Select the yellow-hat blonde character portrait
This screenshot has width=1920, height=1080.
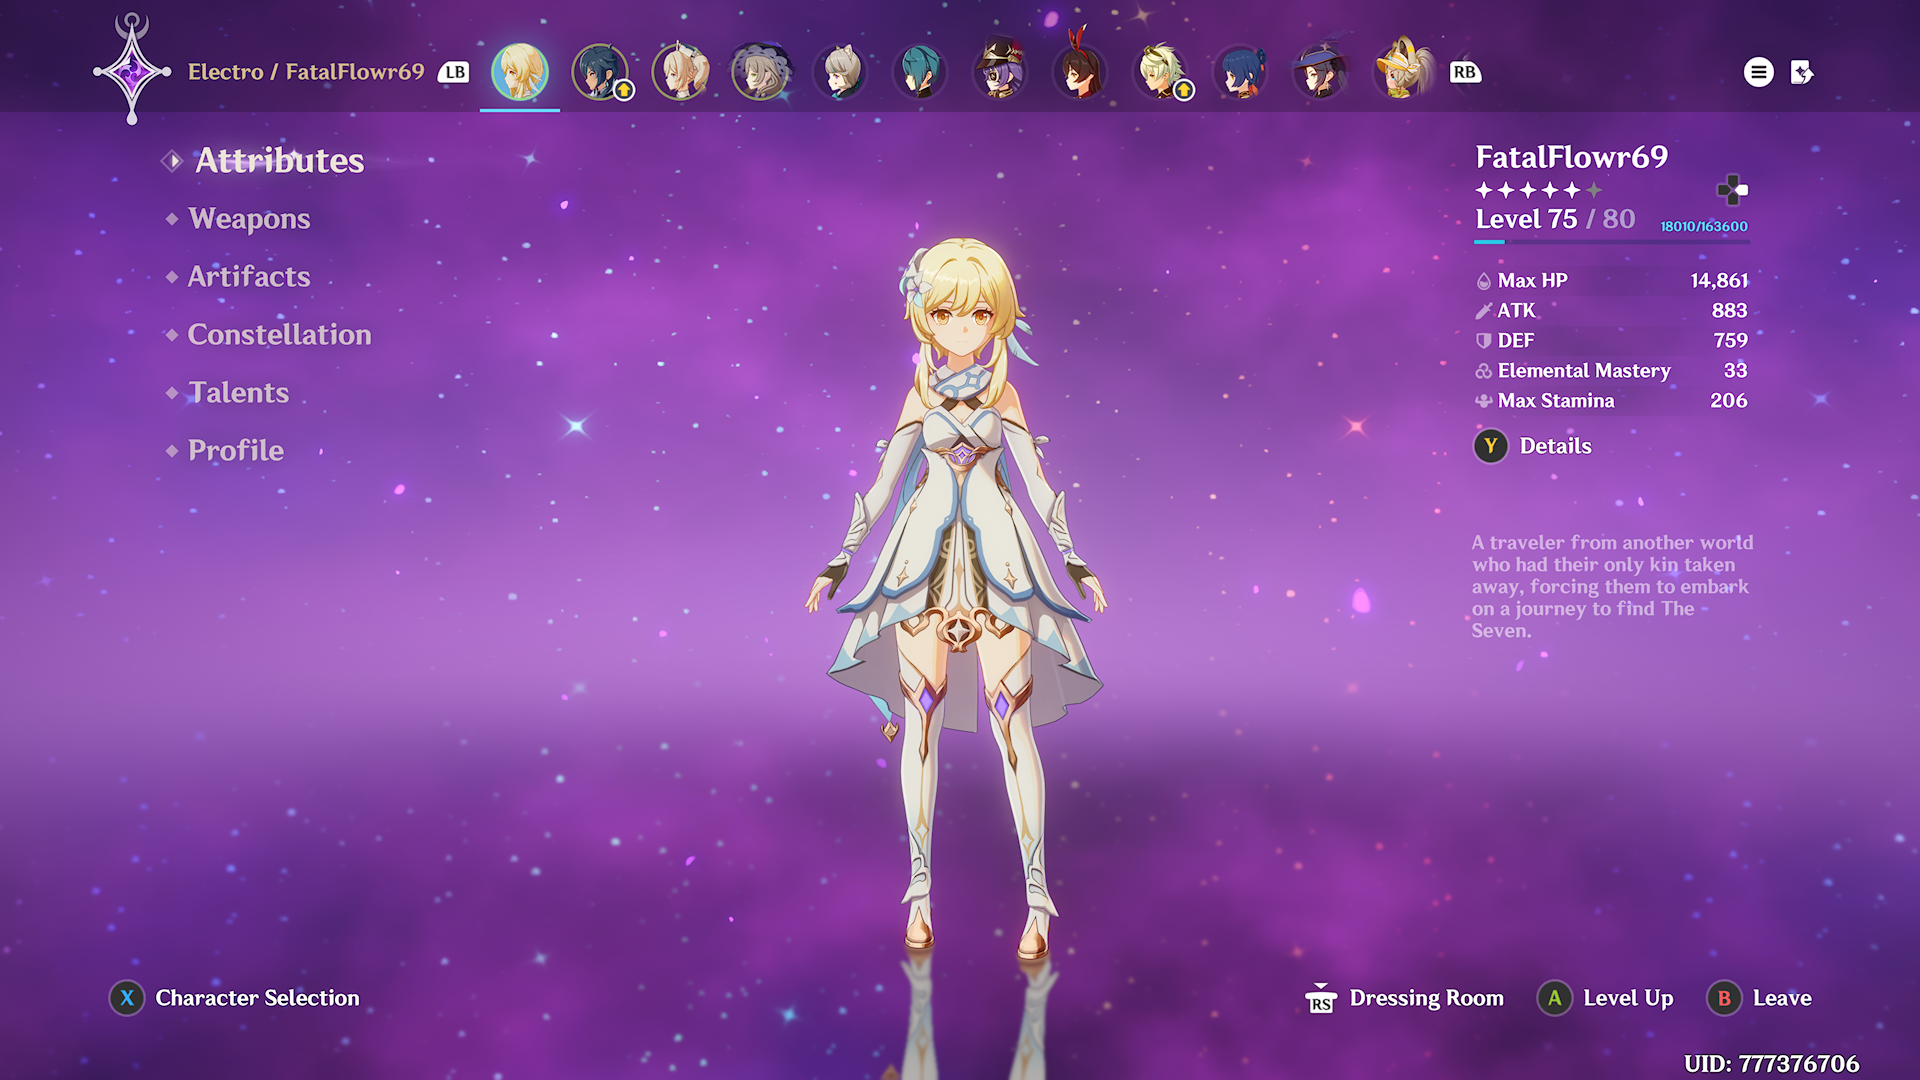[x=1402, y=72]
